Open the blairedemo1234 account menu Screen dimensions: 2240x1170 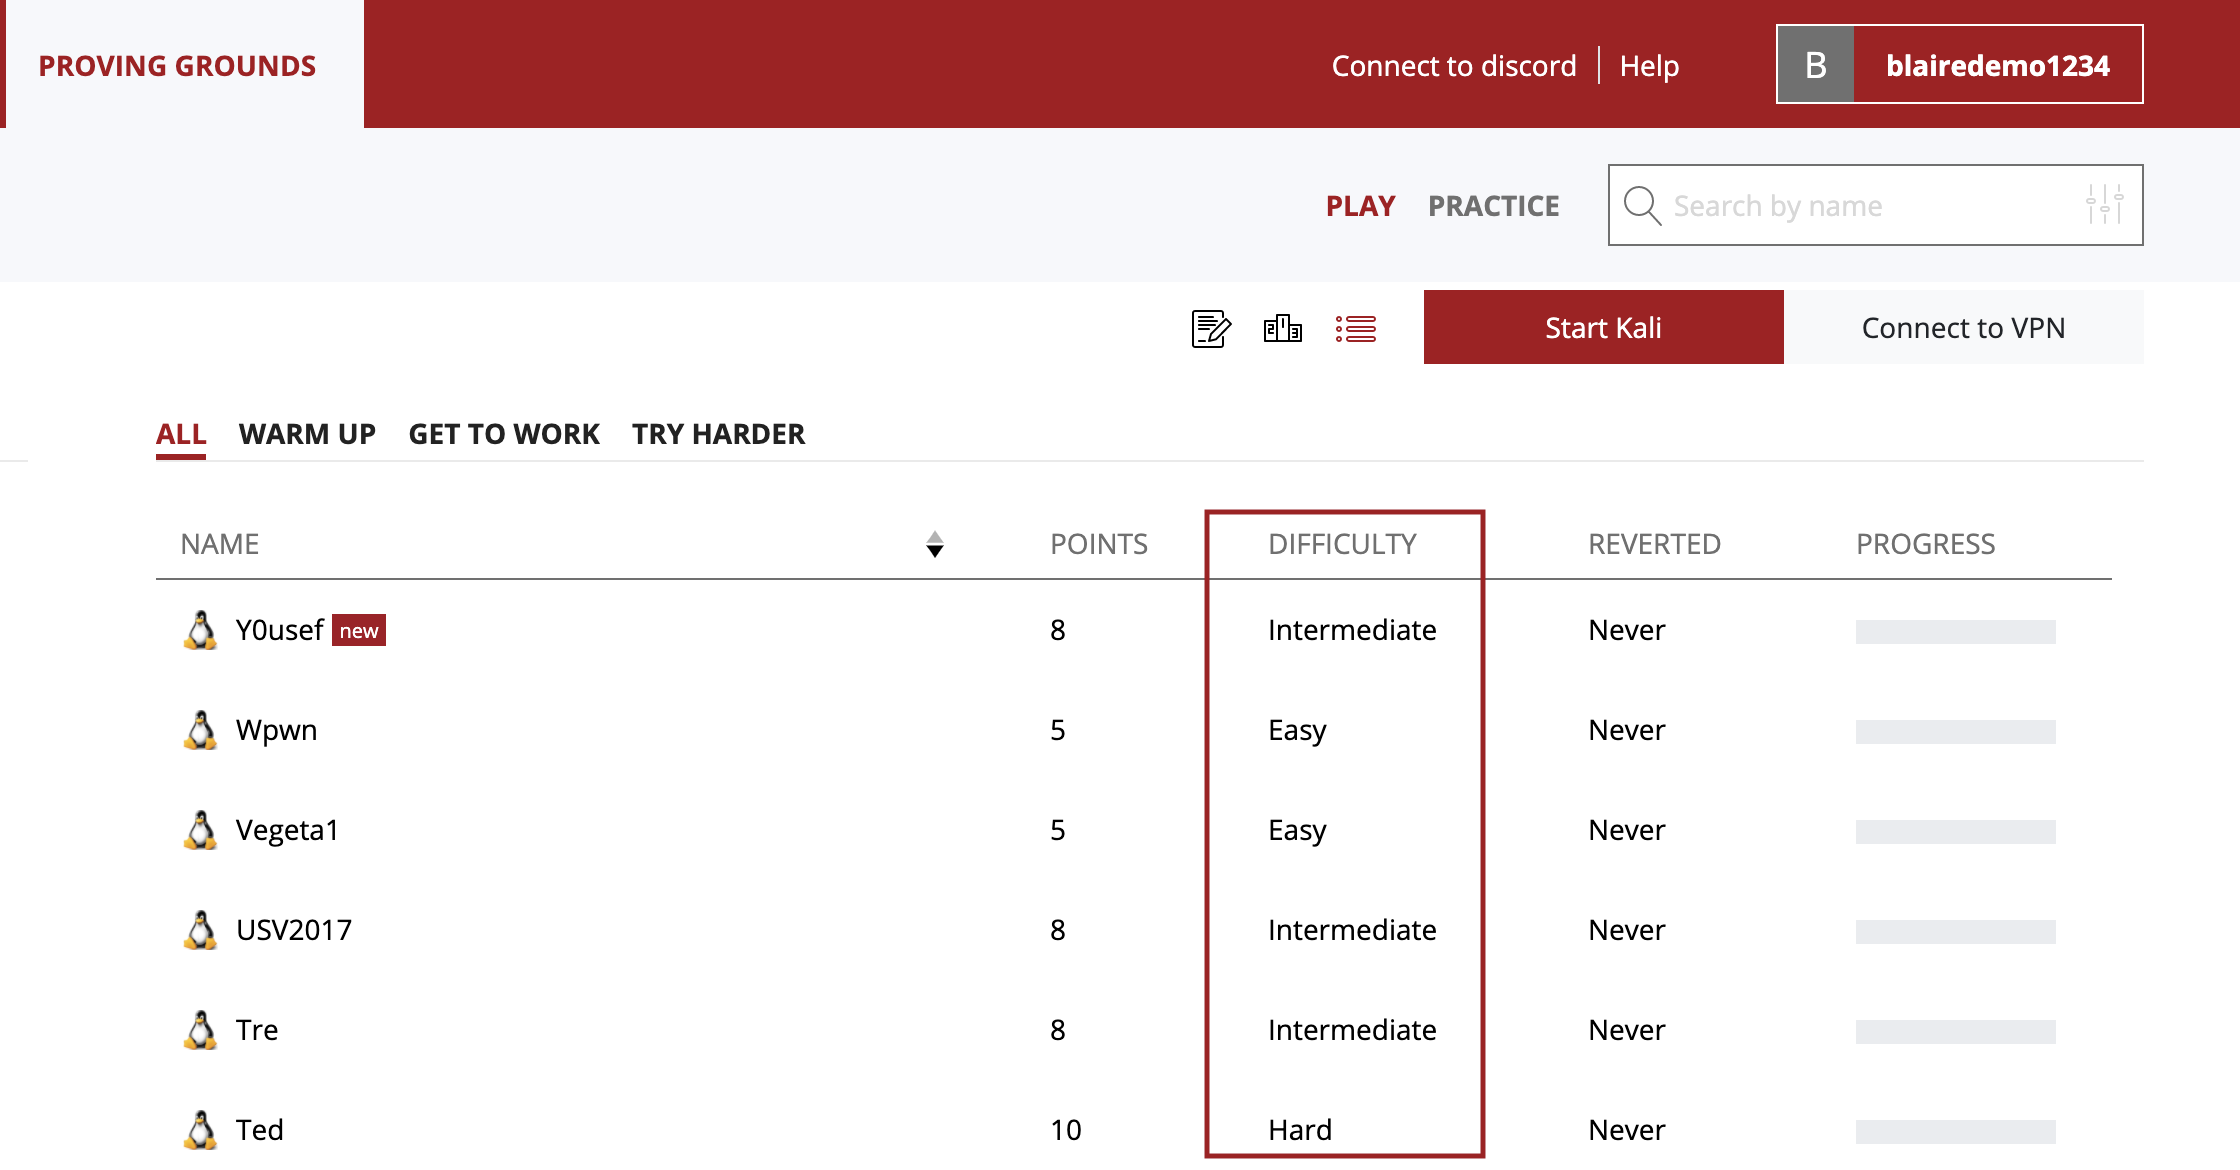click(1960, 65)
